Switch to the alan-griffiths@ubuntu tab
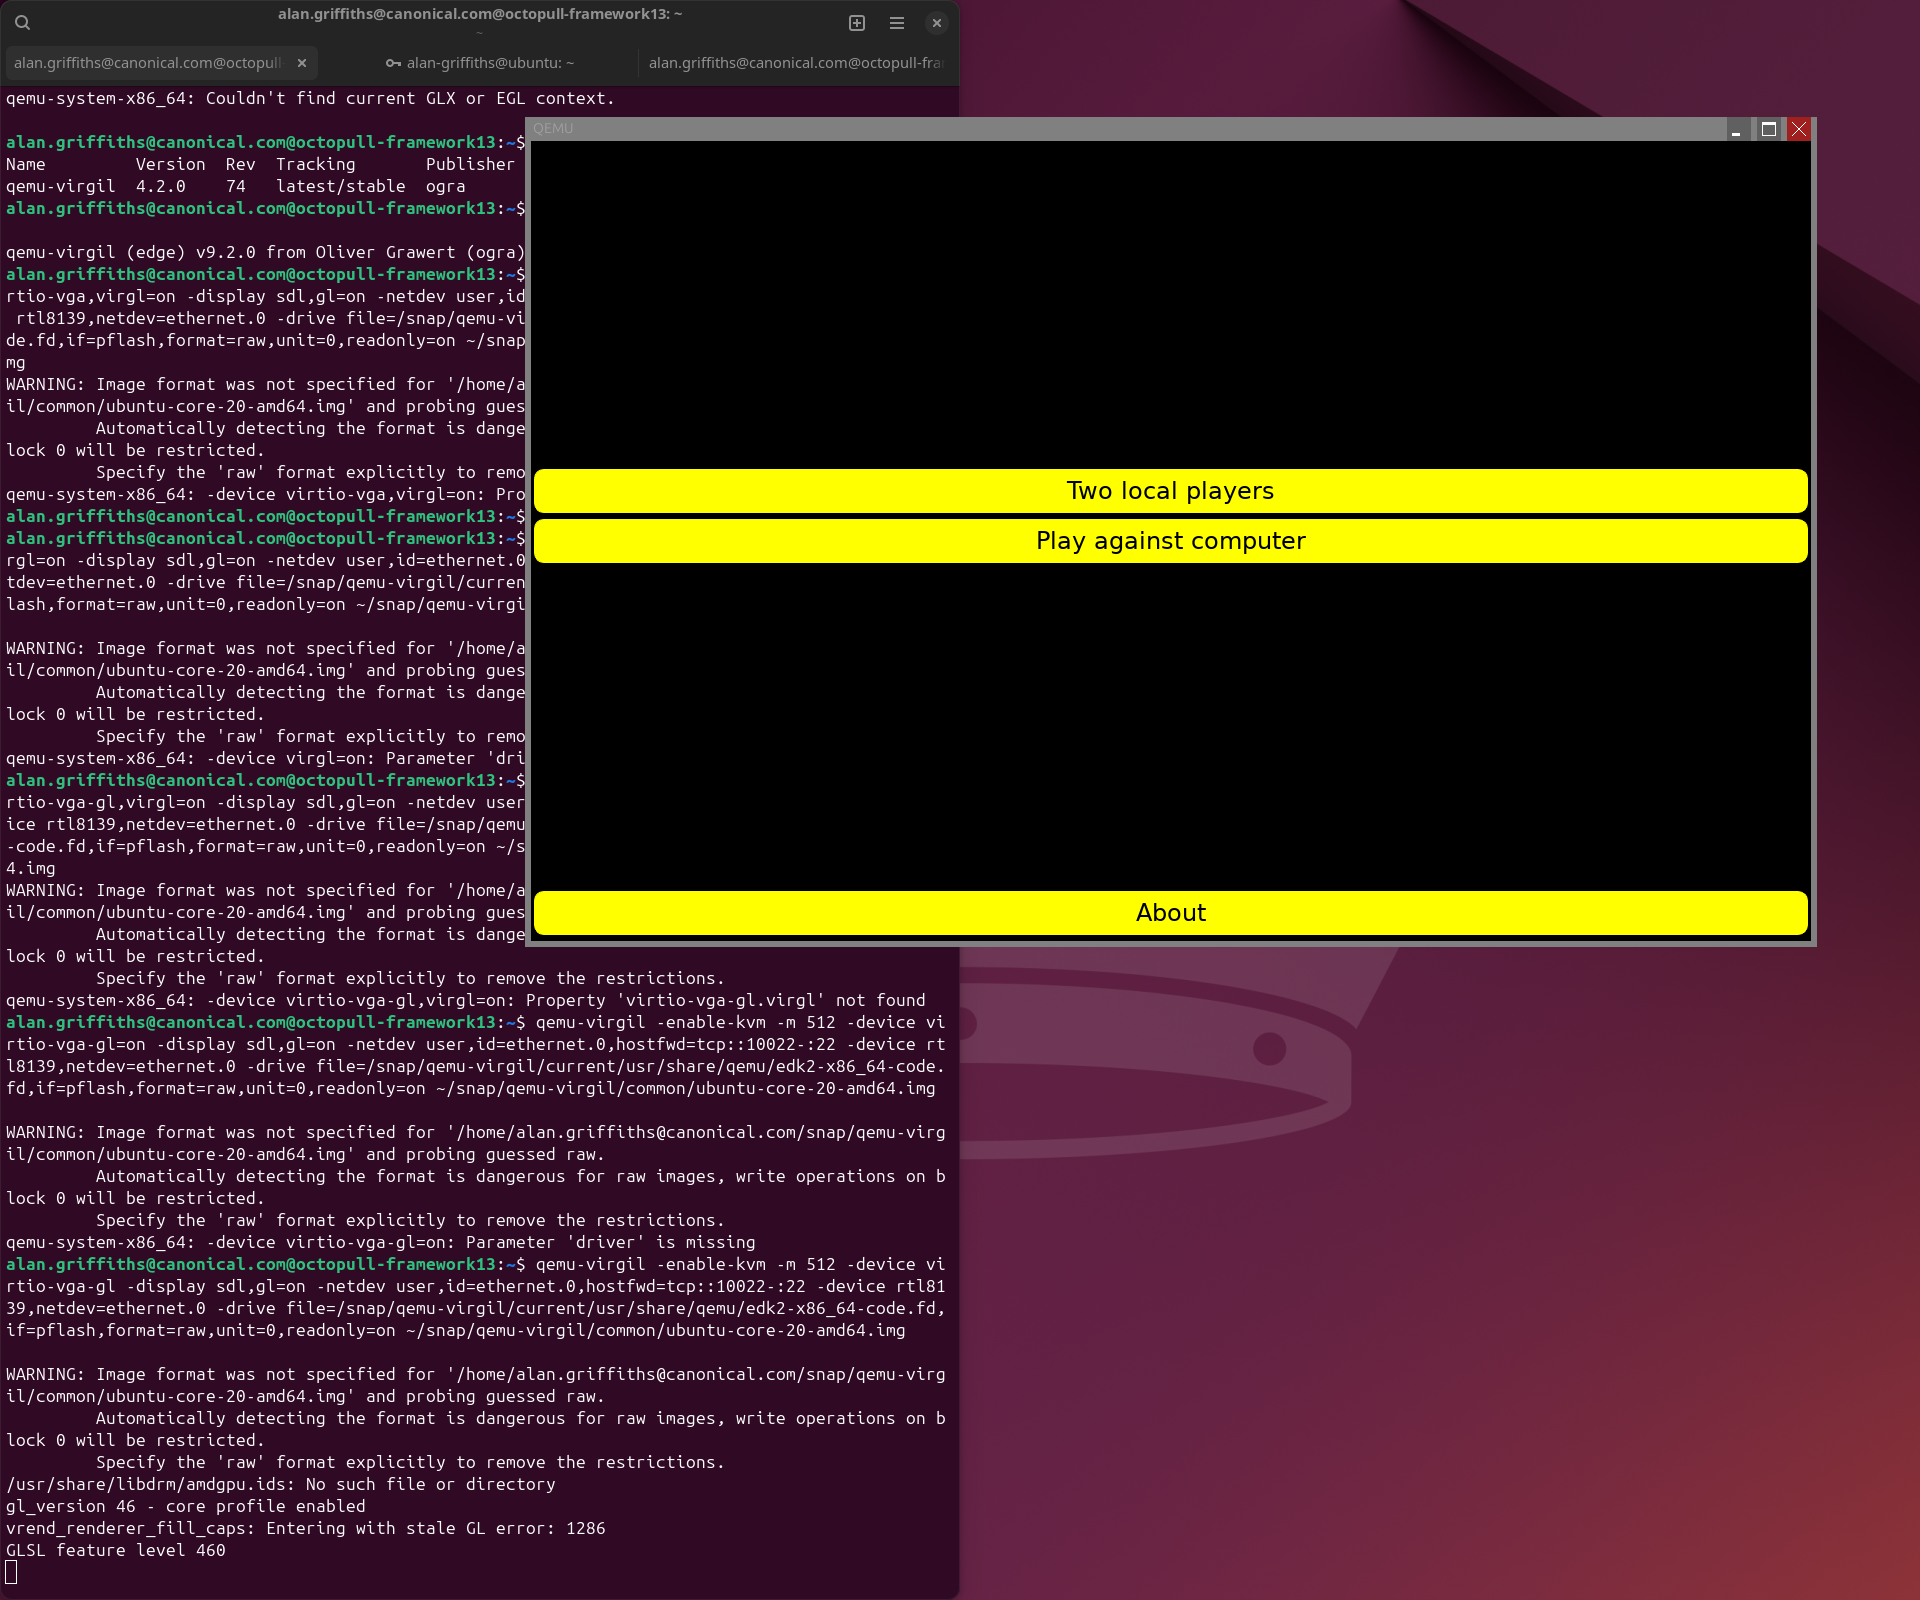 [490, 63]
